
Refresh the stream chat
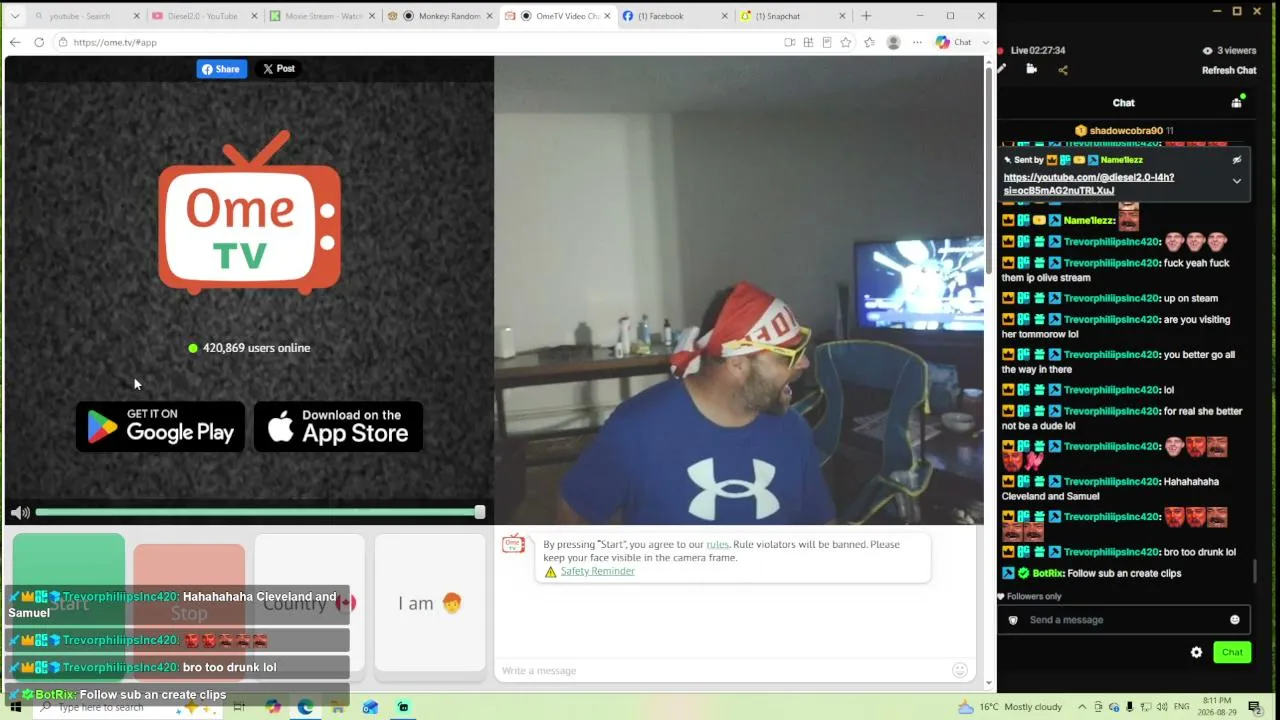point(1229,71)
